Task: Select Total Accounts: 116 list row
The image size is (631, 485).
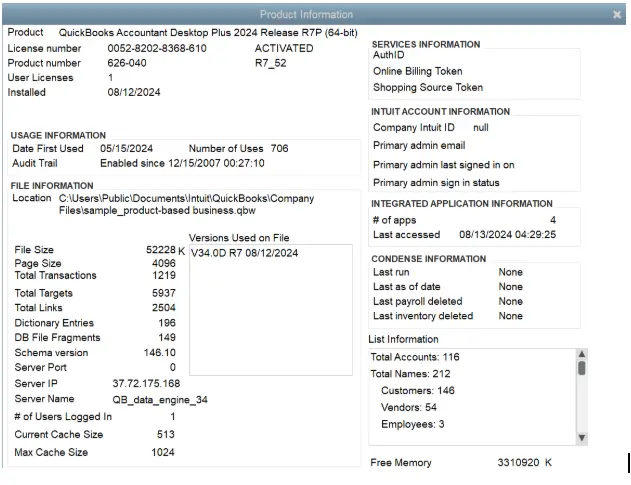Action: (415, 357)
